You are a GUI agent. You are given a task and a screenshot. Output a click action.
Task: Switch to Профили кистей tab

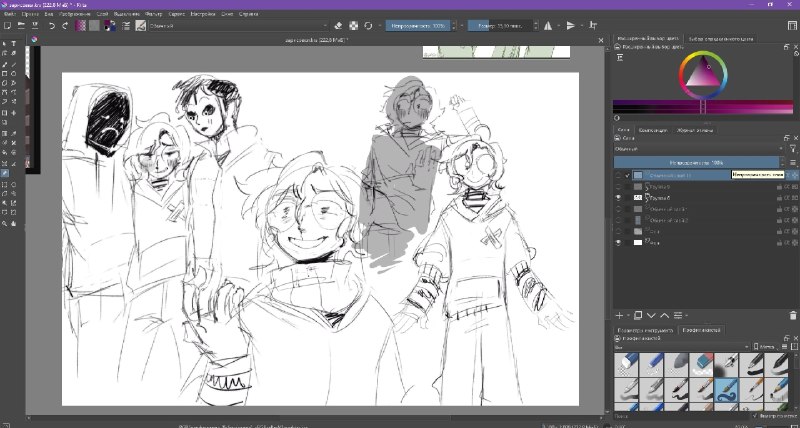pyautogui.click(x=702, y=330)
